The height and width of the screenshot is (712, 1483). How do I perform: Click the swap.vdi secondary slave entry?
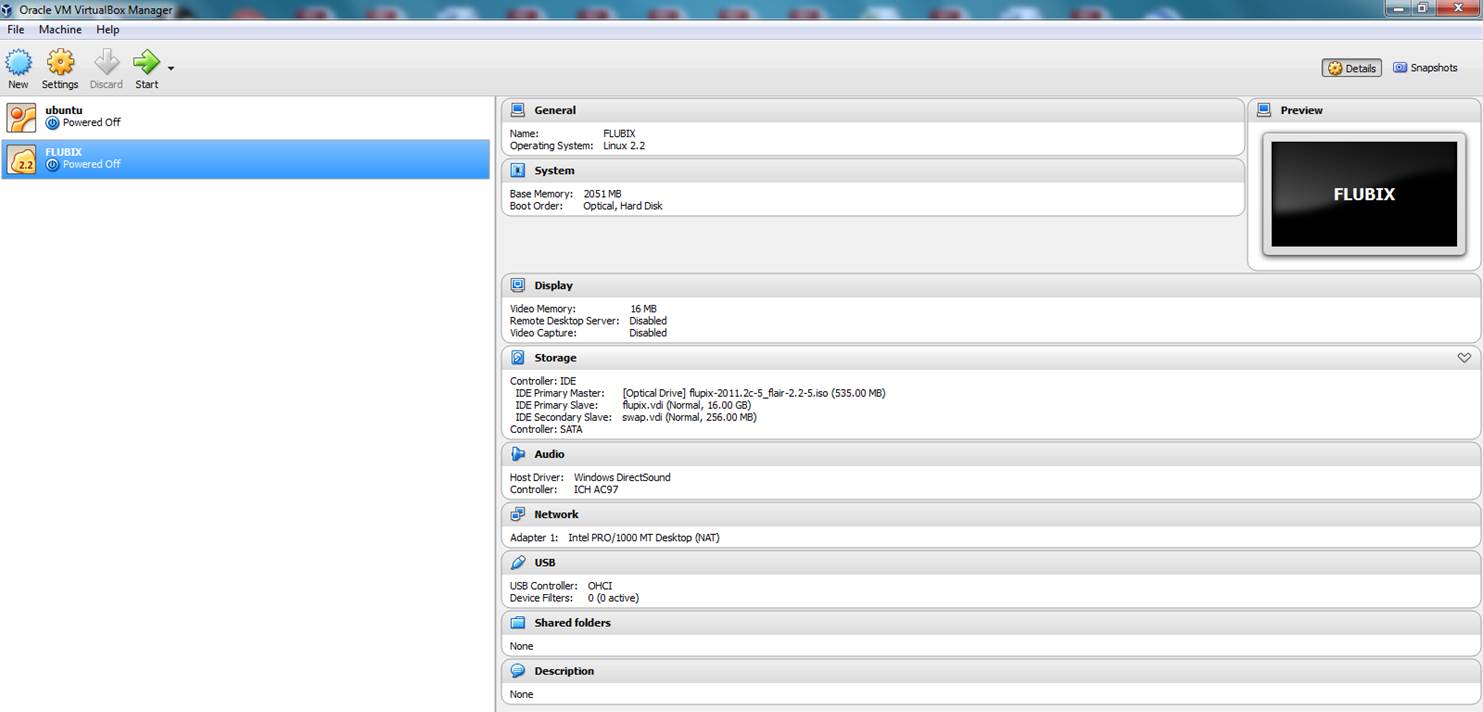coord(689,417)
